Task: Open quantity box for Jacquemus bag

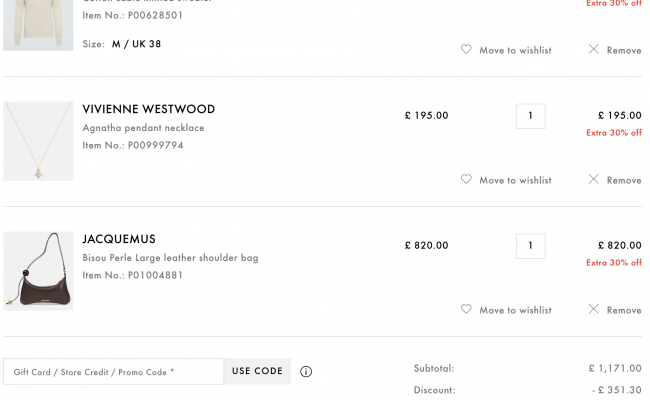Action: click(531, 246)
